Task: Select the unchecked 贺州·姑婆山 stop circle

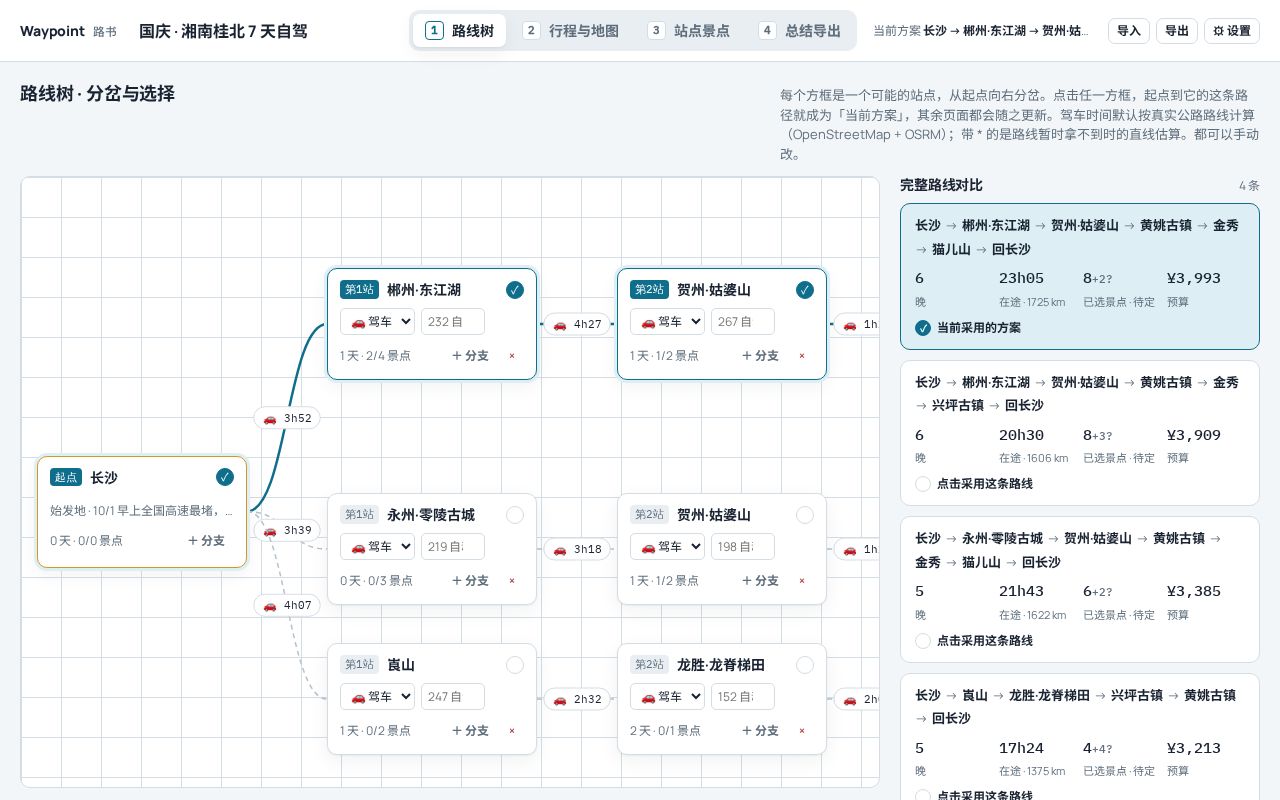Action: (x=805, y=515)
